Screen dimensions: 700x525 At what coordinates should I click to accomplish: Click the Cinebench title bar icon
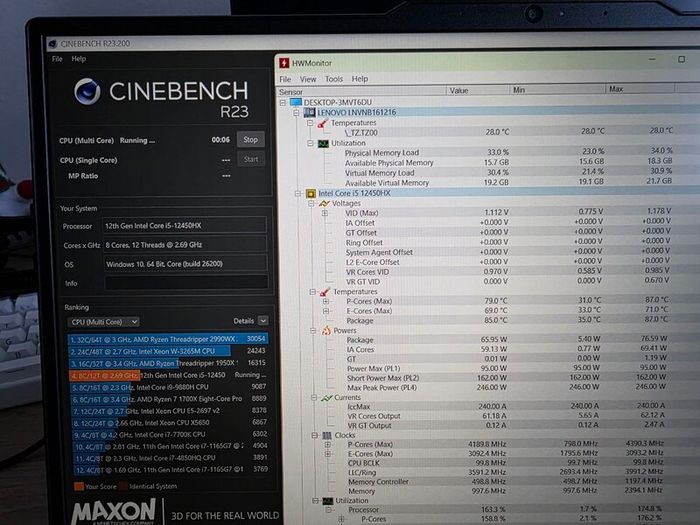coord(53,44)
